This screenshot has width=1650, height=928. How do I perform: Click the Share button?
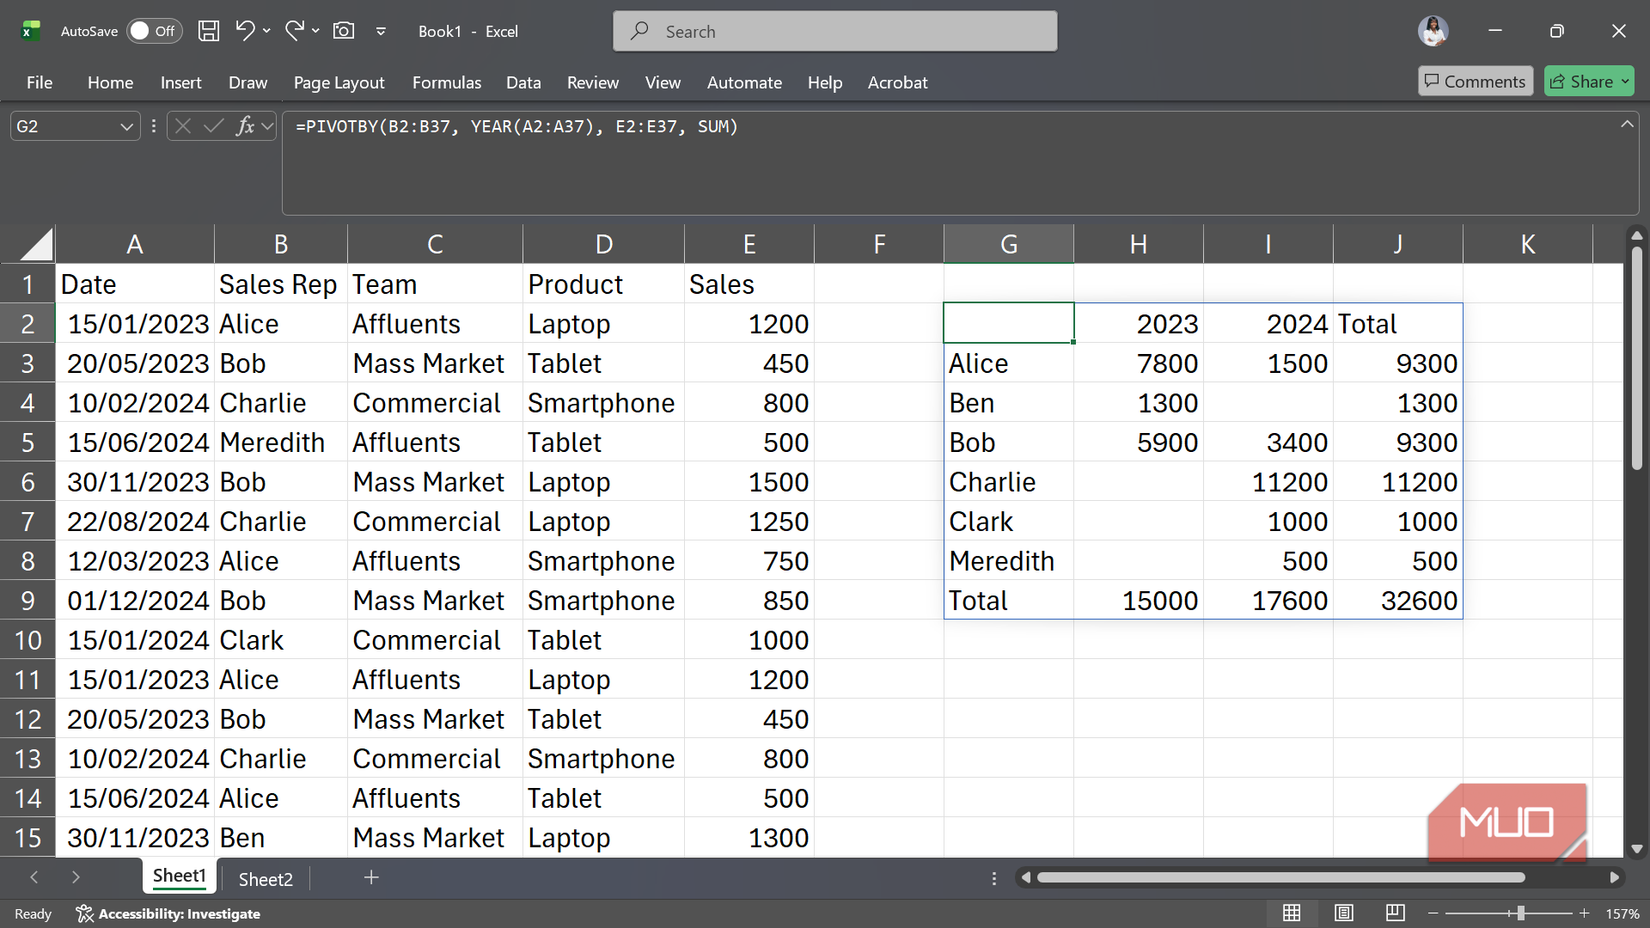(1589, 81)
